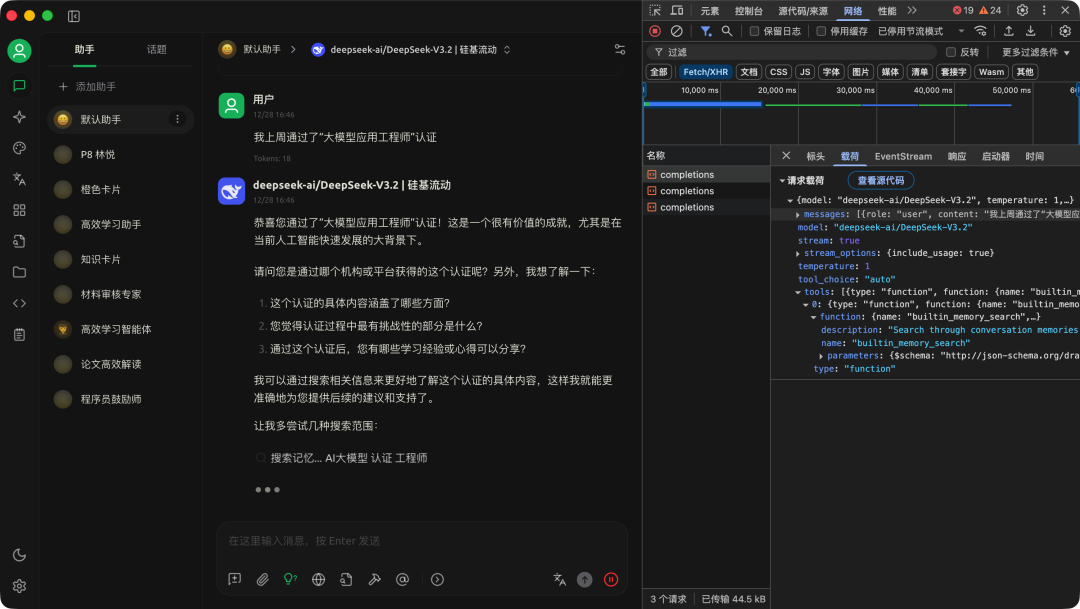
Task: Click the 查看源代码 button
Action: tap(880, 180)
